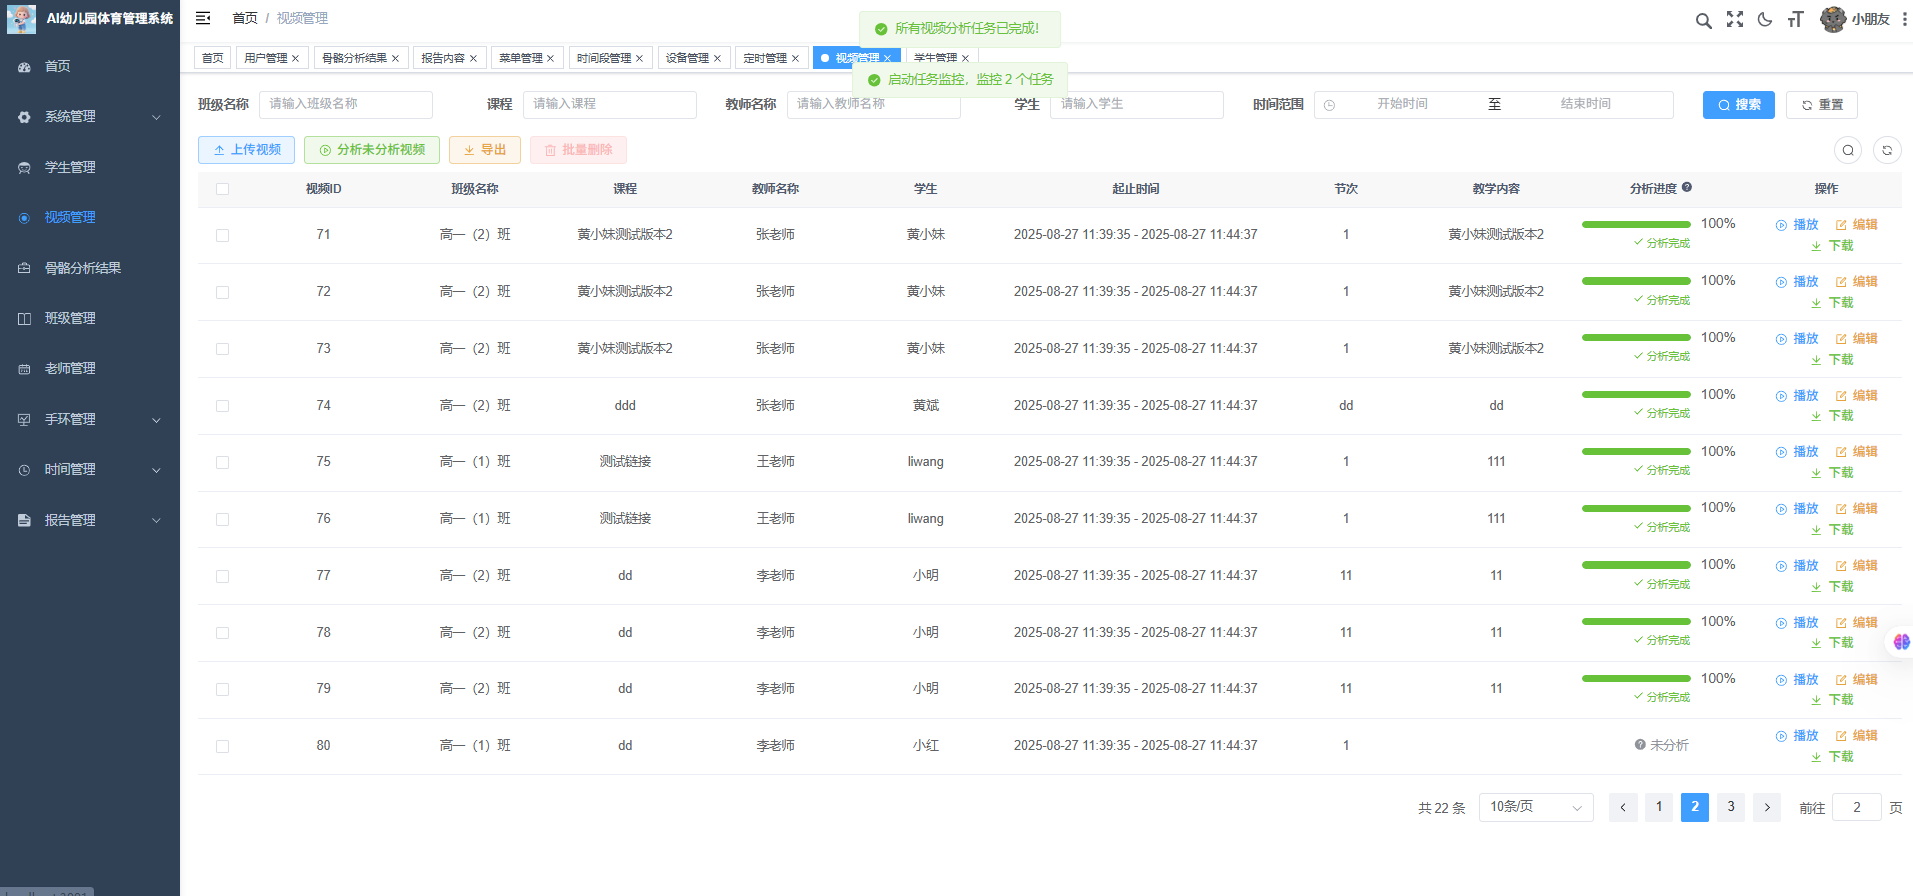Select the checkbox for video ID 71
The width and height of the screenshot is (1913, 896).
pyautogui.click(x=222, y=235)
